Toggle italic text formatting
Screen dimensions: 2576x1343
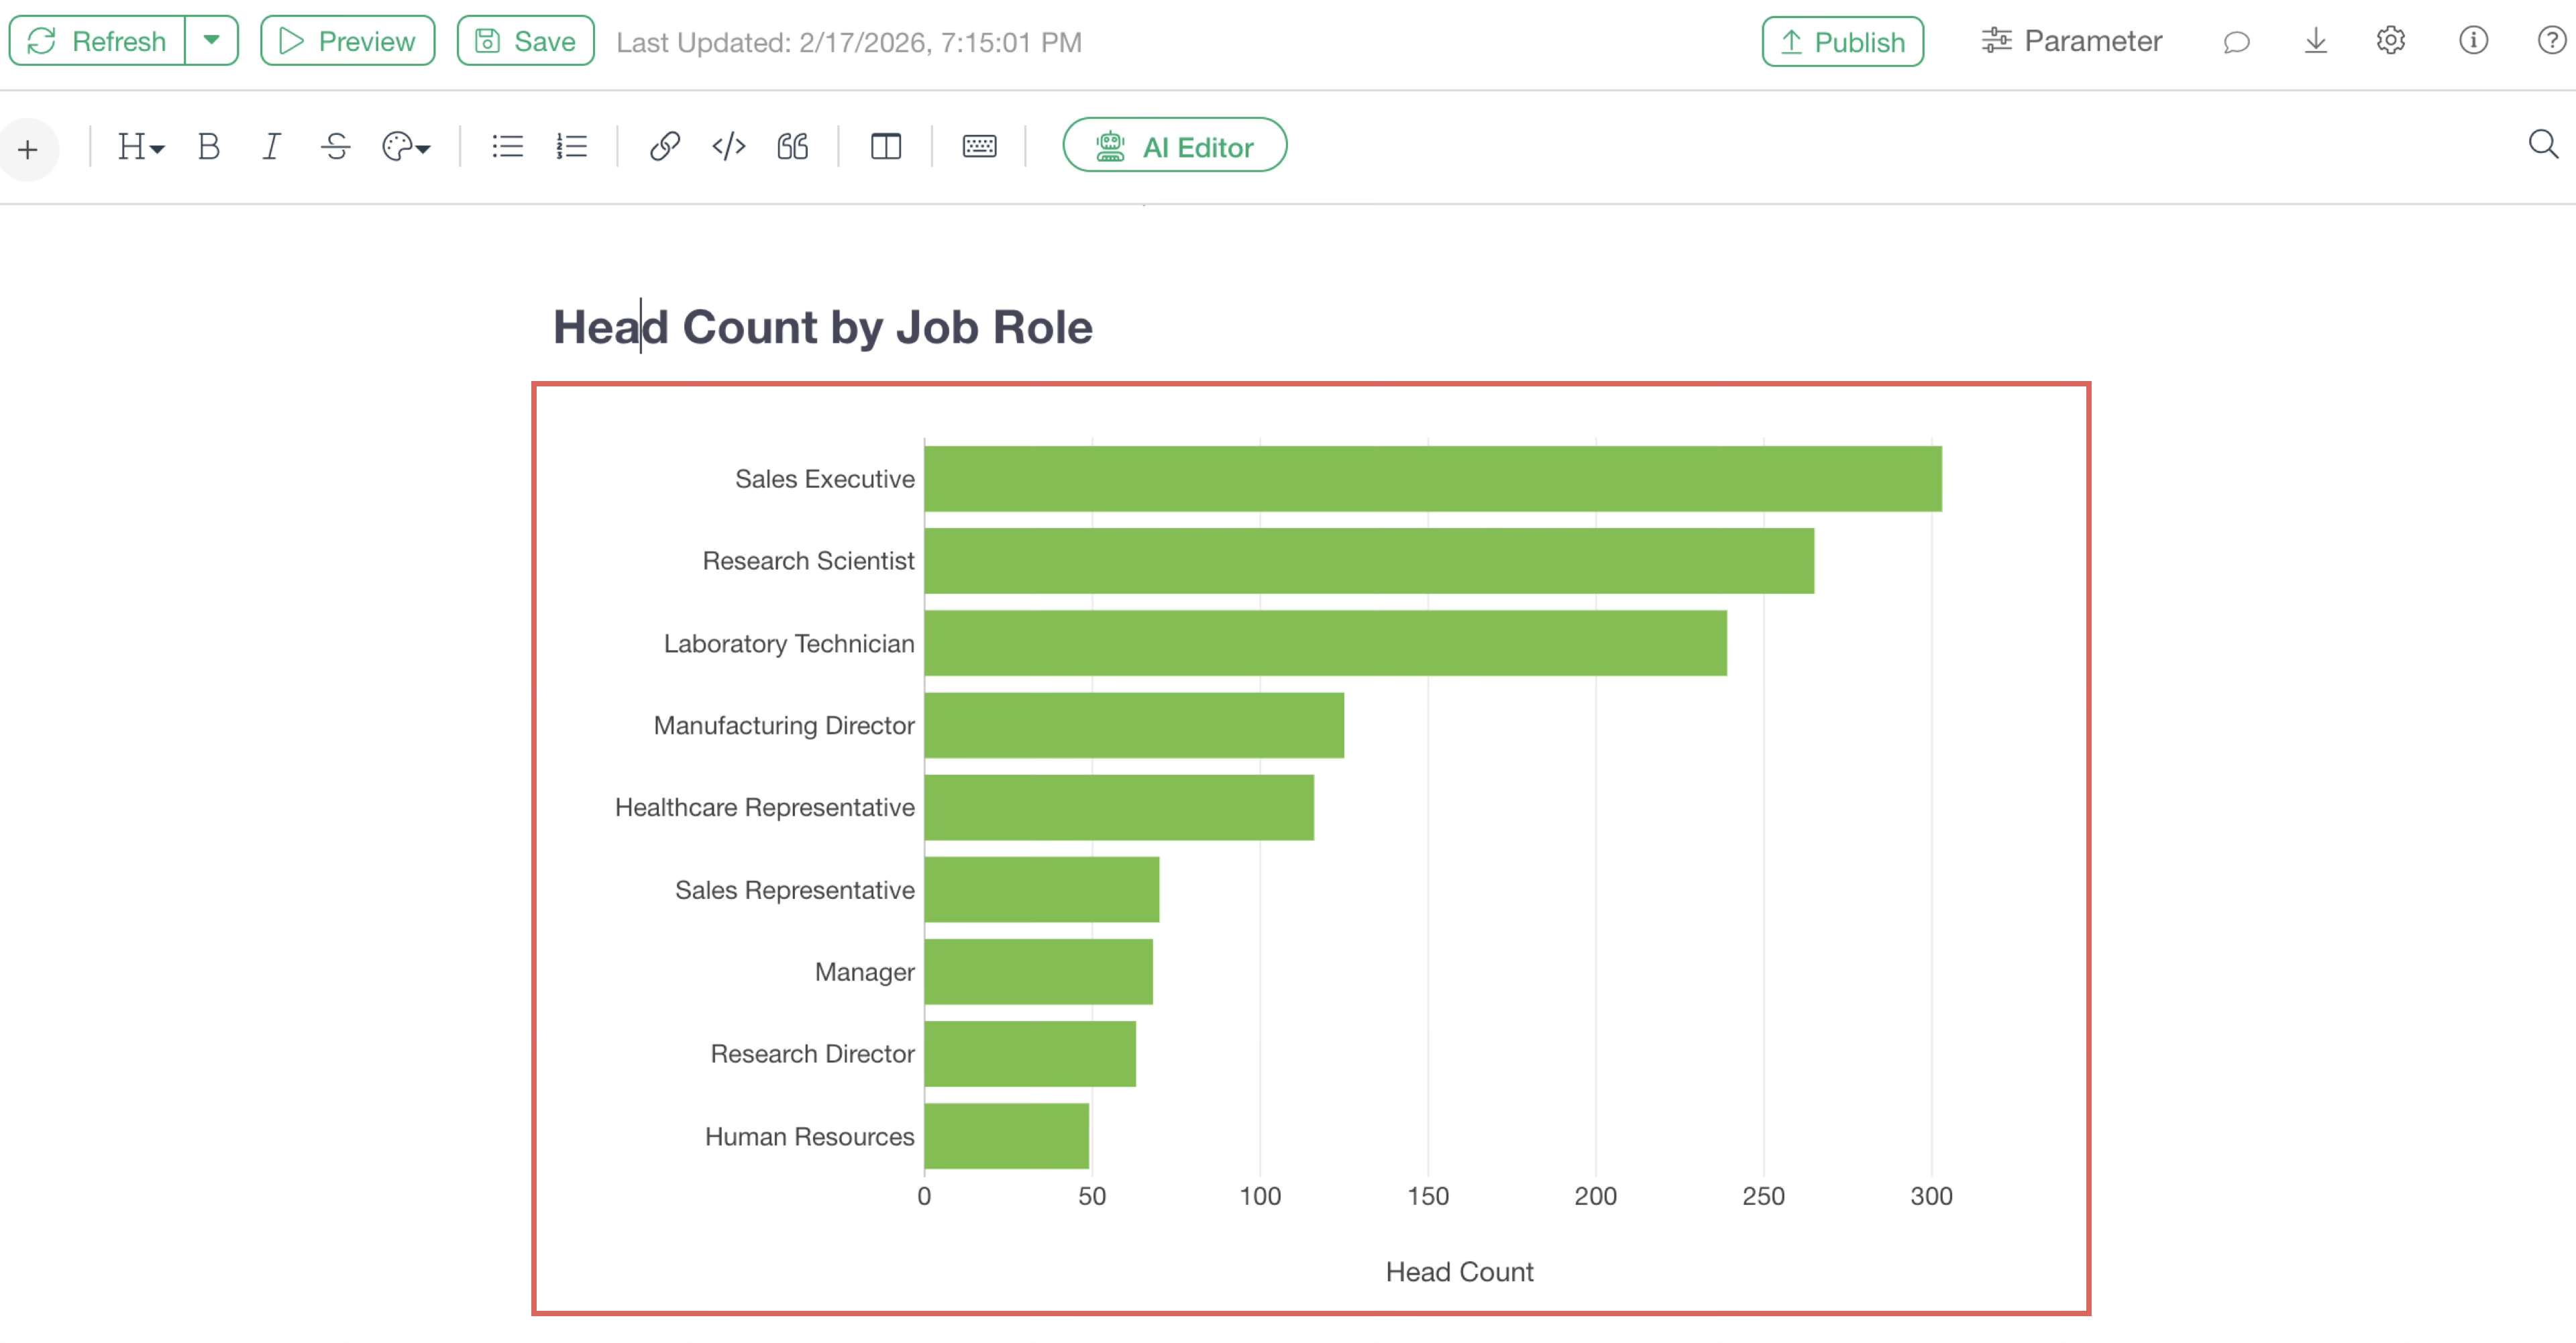(x=271, y=147)
